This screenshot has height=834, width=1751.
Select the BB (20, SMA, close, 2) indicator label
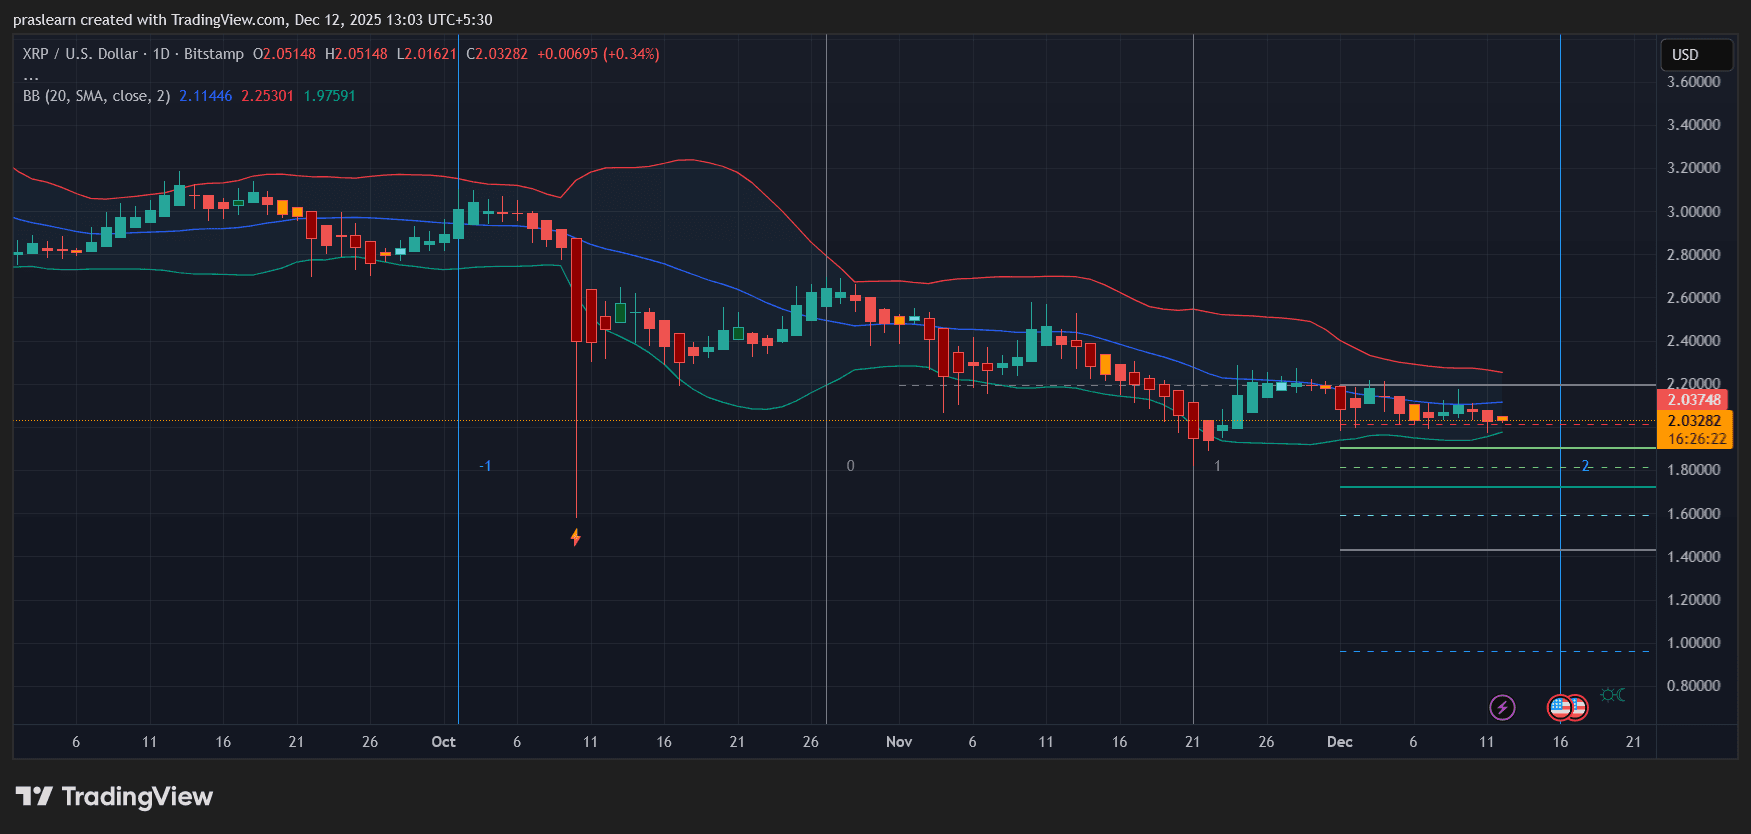96,96
